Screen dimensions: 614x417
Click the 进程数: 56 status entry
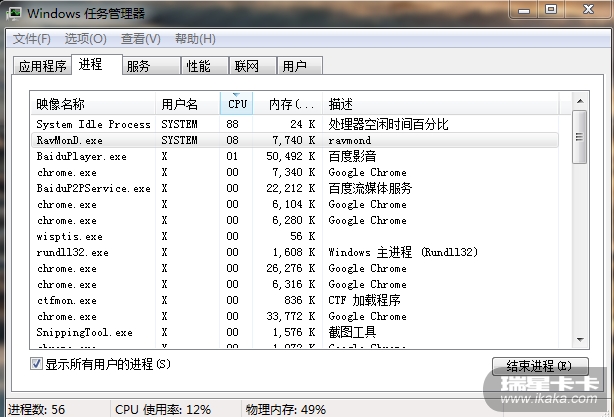36,410
